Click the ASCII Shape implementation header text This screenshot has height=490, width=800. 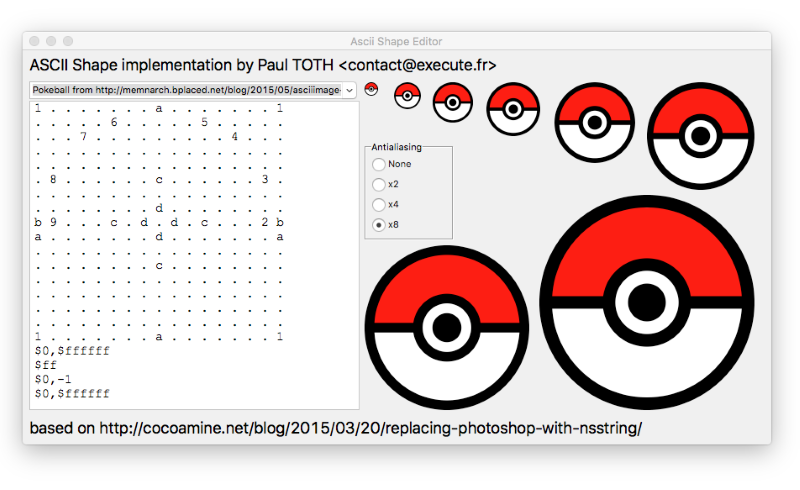coord(263,65)
